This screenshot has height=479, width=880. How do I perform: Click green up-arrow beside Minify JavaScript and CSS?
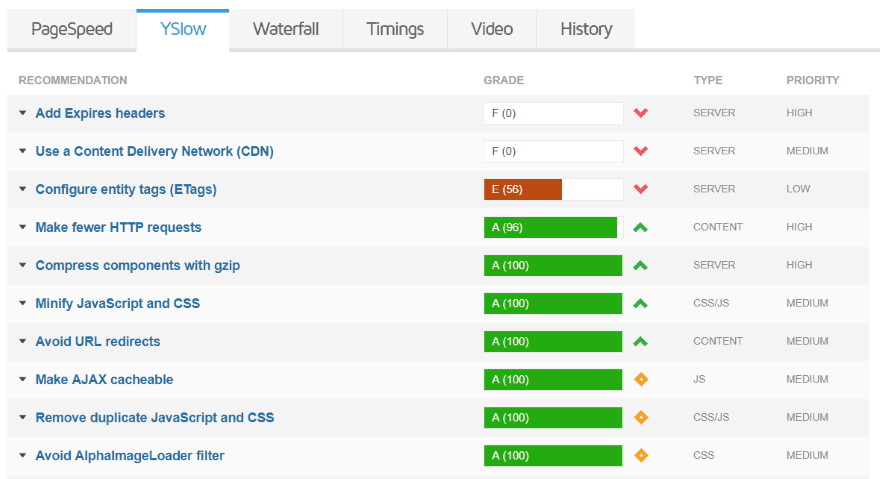click(x=640, y=304)
